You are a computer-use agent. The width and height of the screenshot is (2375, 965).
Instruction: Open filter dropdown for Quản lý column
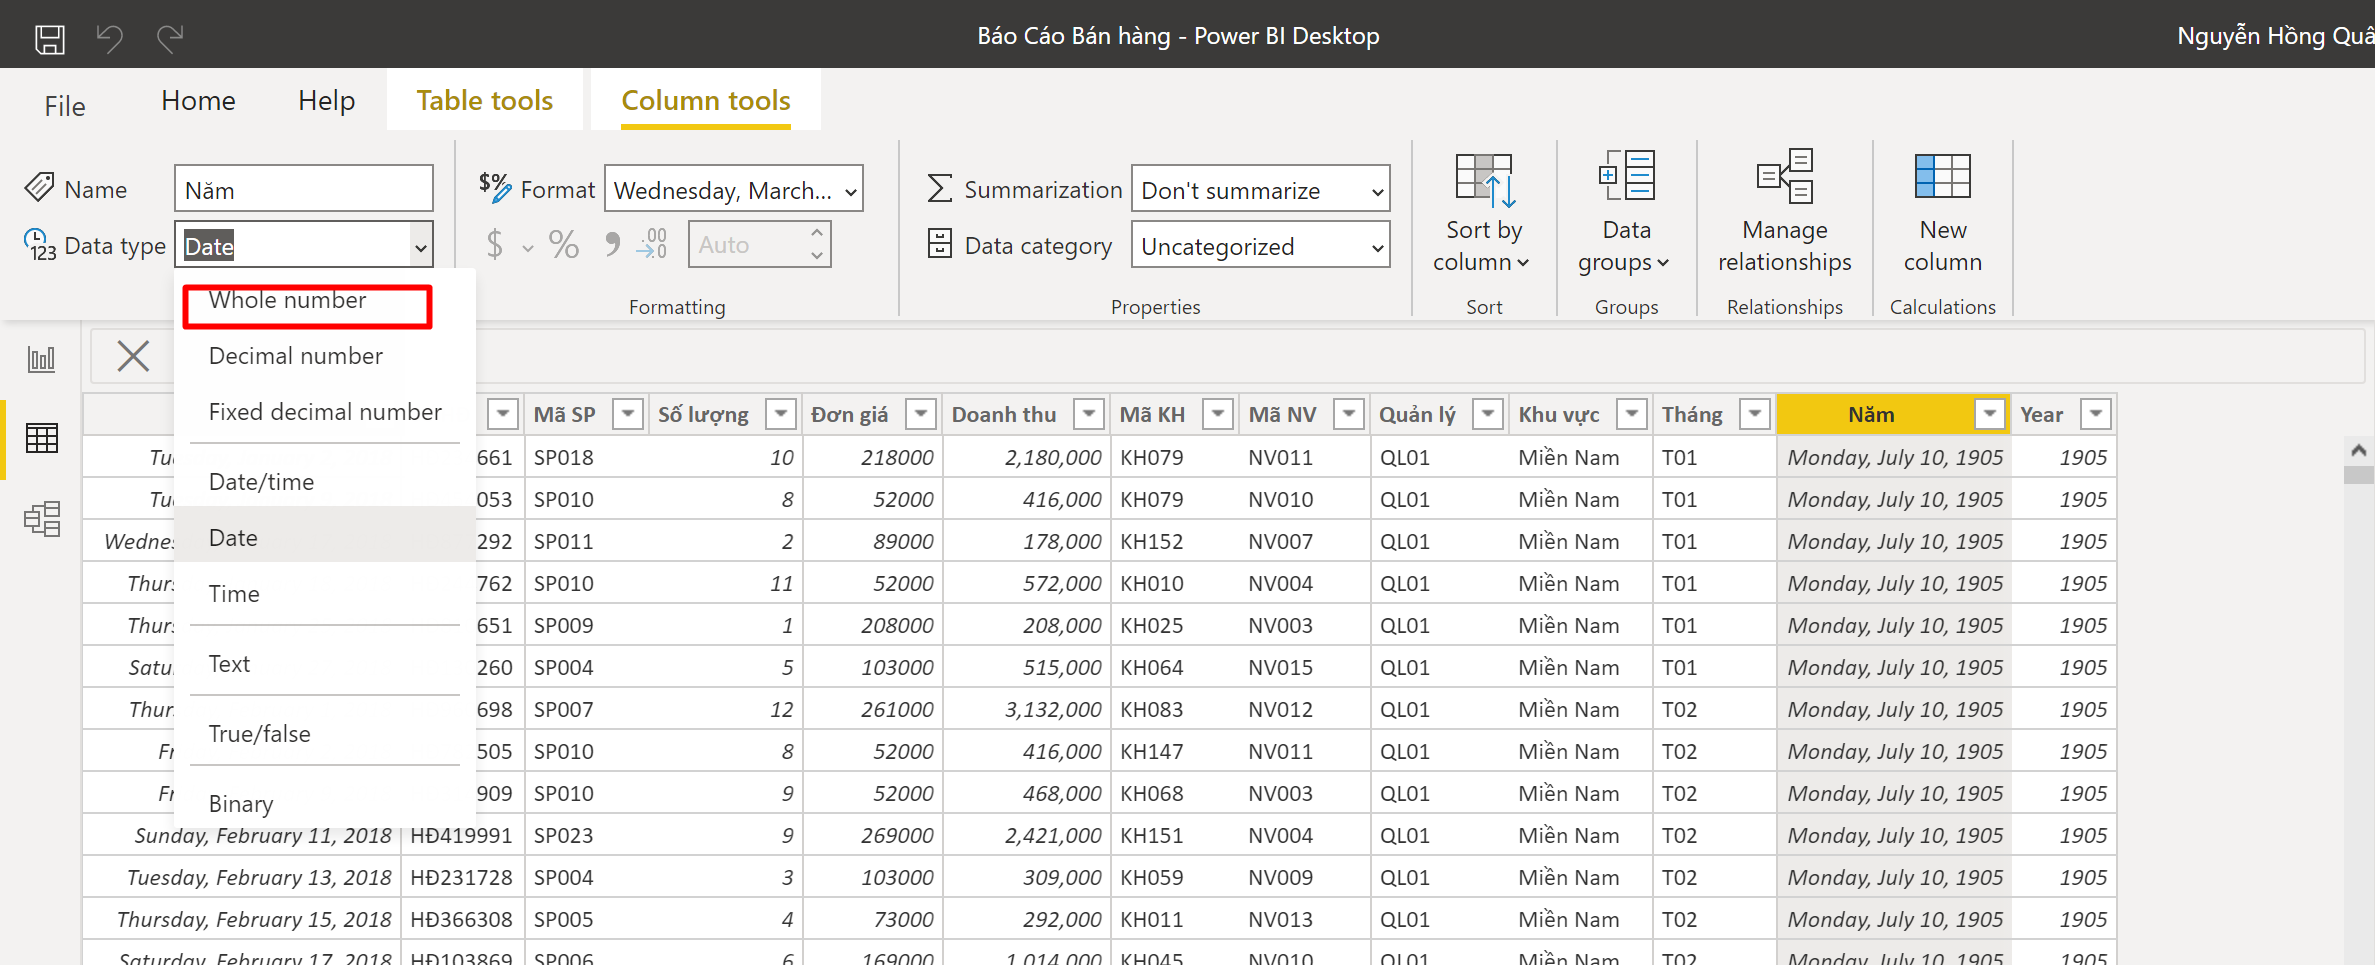[x=1488, y=414]
